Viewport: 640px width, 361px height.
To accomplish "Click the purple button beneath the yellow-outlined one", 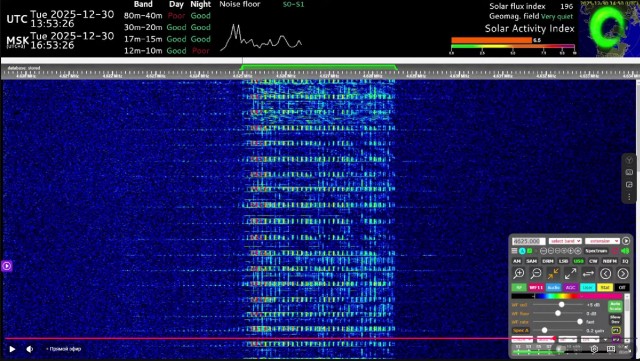I will pos(616,340).
